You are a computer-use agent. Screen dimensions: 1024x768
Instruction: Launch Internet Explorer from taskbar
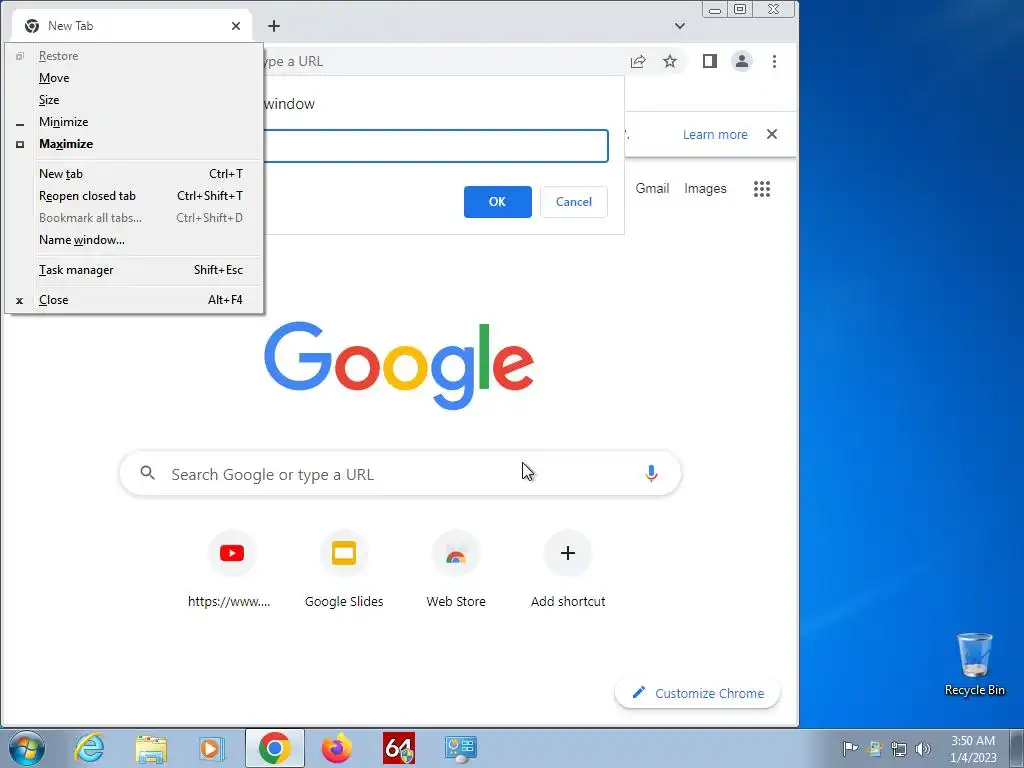click(89, 748)
